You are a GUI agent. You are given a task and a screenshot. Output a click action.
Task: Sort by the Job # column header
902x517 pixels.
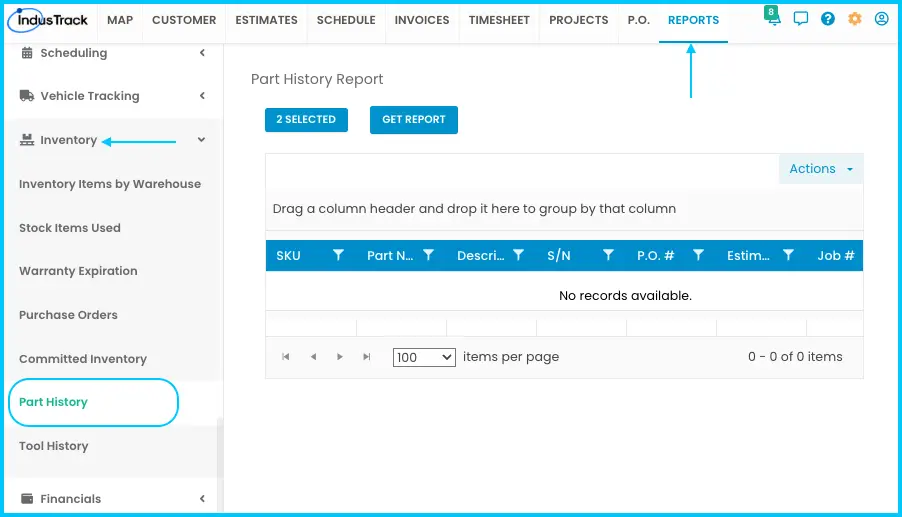click(x=836, y=255)
